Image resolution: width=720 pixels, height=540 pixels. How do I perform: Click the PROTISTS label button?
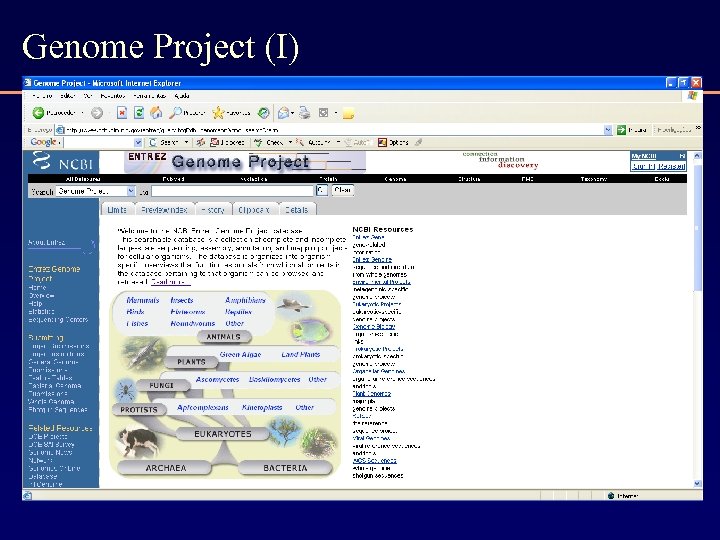click(139, 410)
